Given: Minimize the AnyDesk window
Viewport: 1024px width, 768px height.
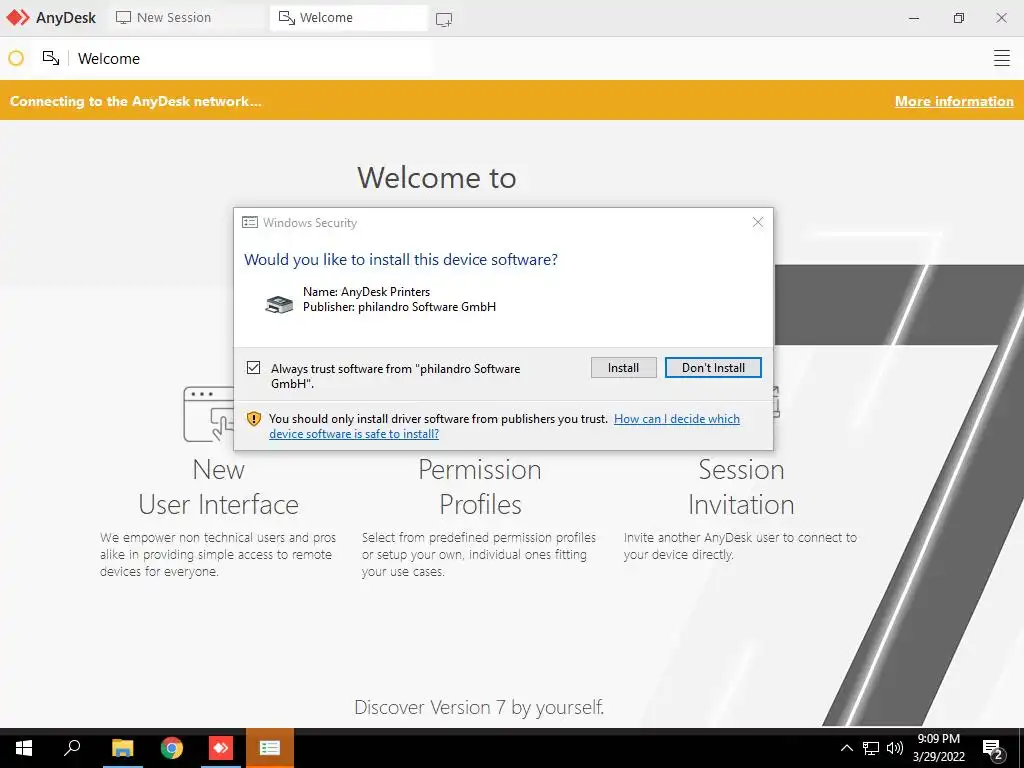Looking at the screenshot, I should tap(914, 18).
